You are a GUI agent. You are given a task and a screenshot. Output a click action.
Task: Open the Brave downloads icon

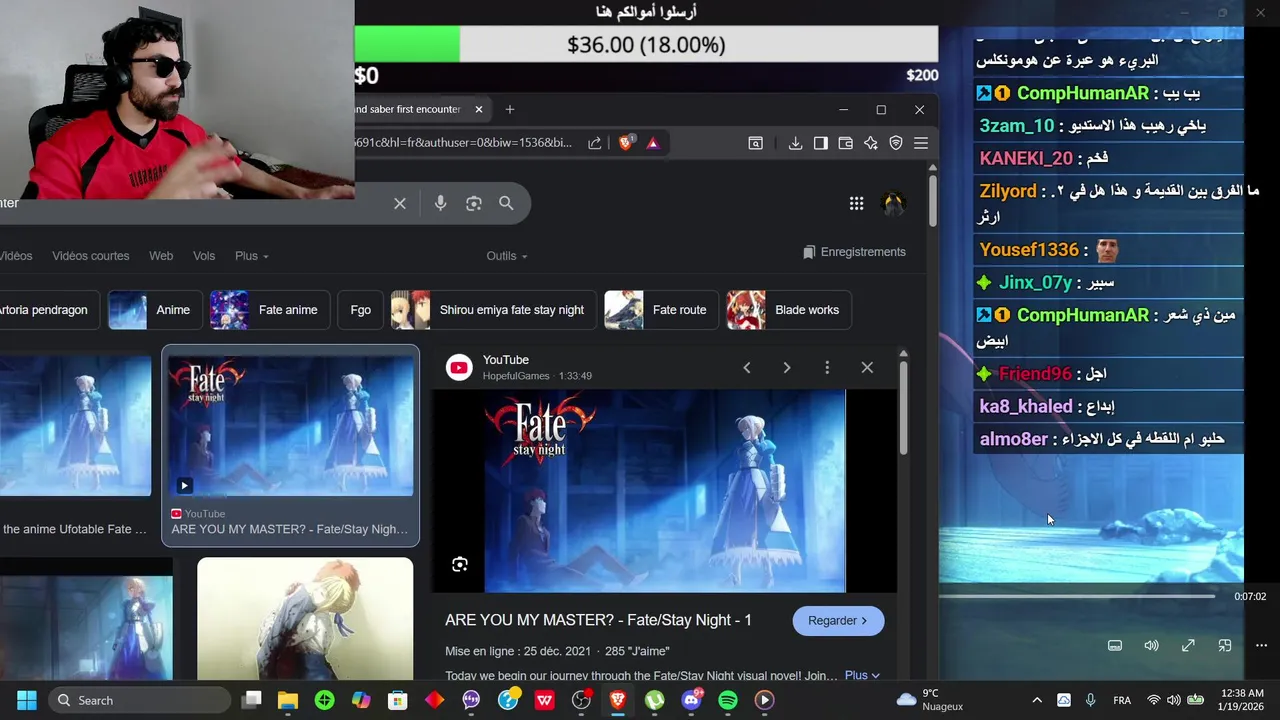pyautogui.click(x=795, y=143)
